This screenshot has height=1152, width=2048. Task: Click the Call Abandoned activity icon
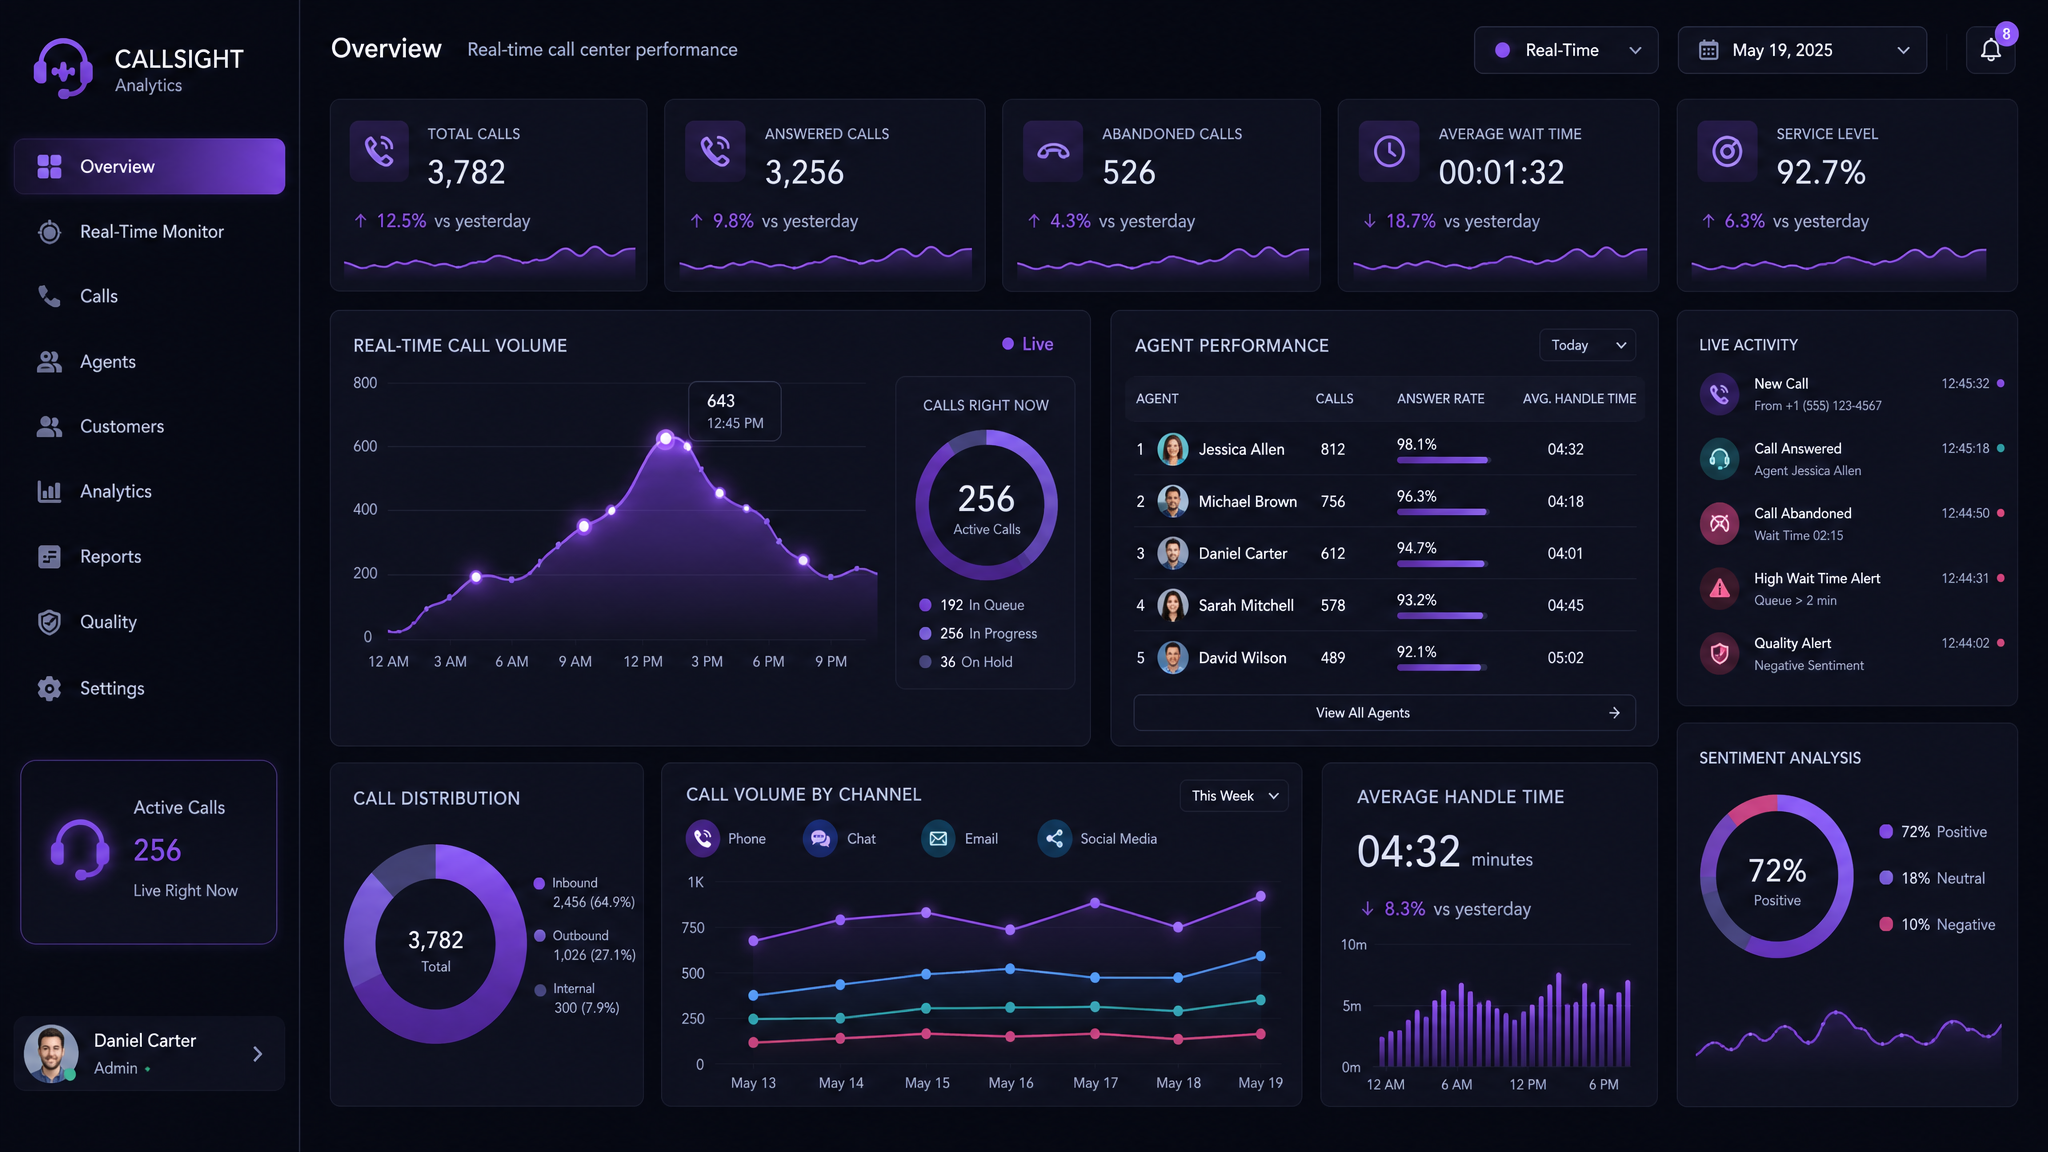pos(1719,523)
